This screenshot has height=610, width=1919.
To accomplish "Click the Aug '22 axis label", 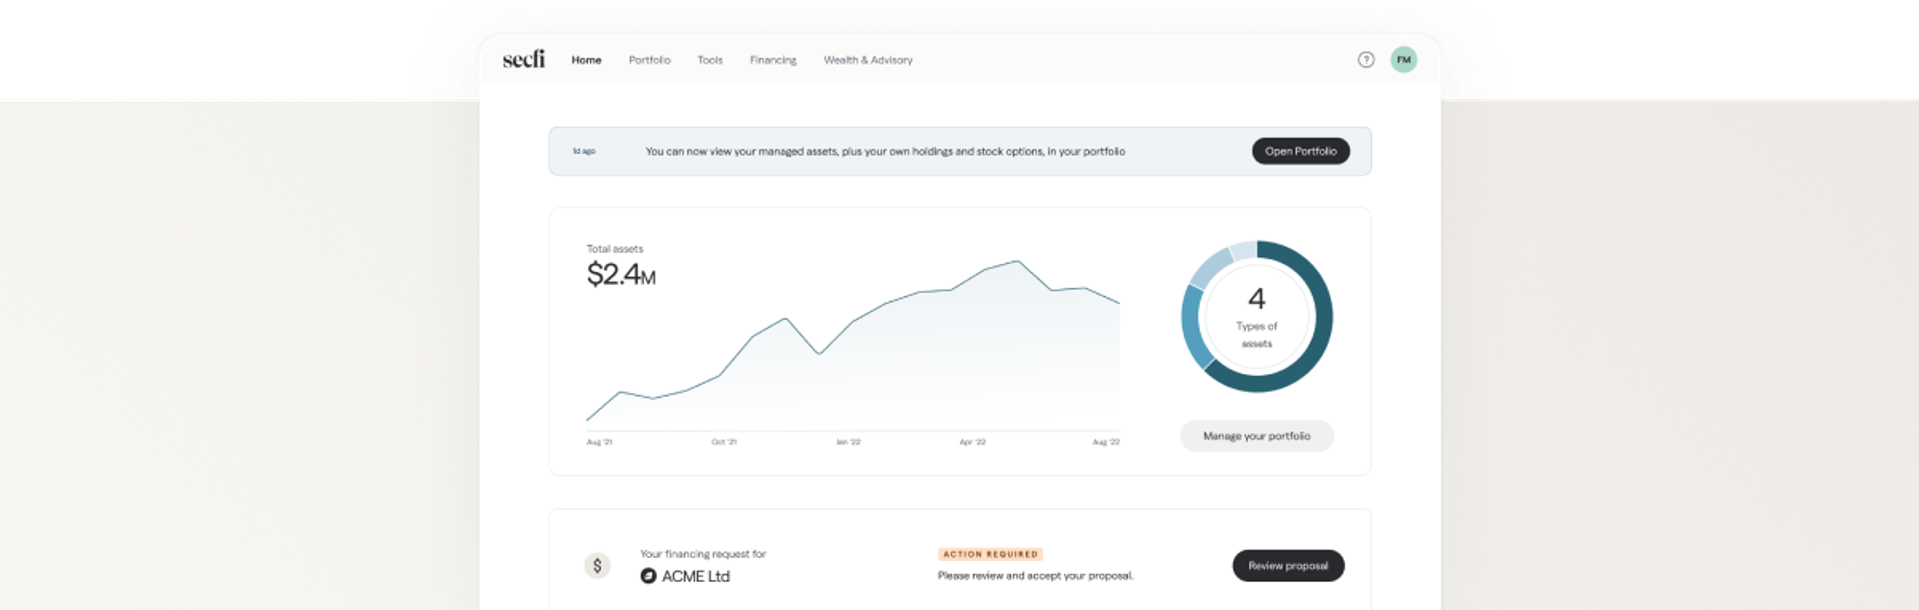I will point(1106,442).
